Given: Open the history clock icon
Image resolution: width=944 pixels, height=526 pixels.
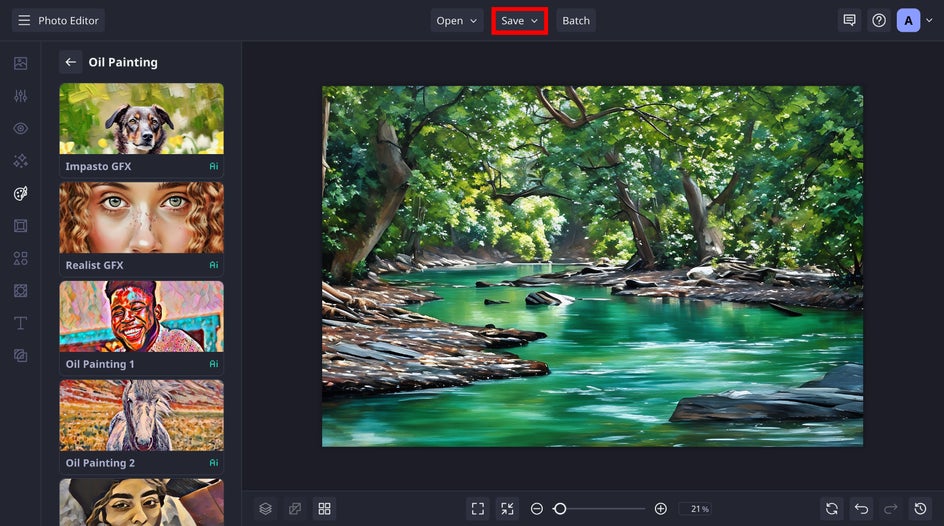Looking at the screenshot, I should point(920,509).
